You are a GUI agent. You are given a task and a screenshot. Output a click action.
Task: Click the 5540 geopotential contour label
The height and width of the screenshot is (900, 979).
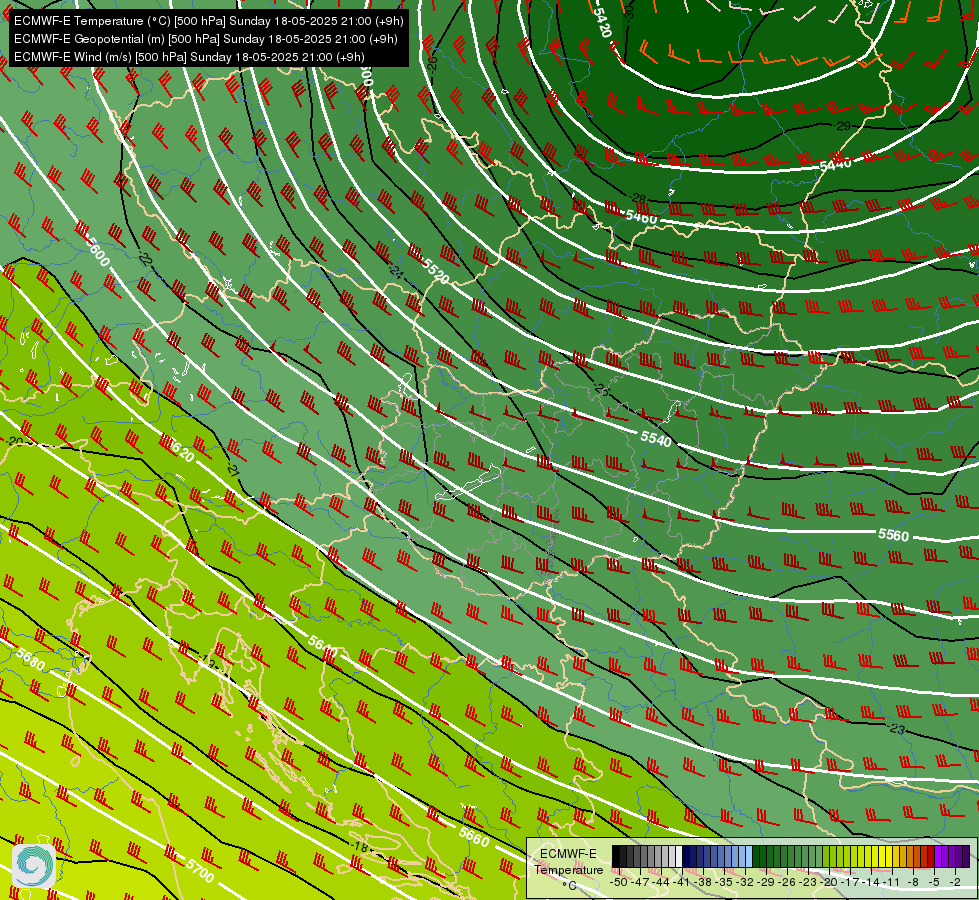pyautogui.click(x=656, y=439)
